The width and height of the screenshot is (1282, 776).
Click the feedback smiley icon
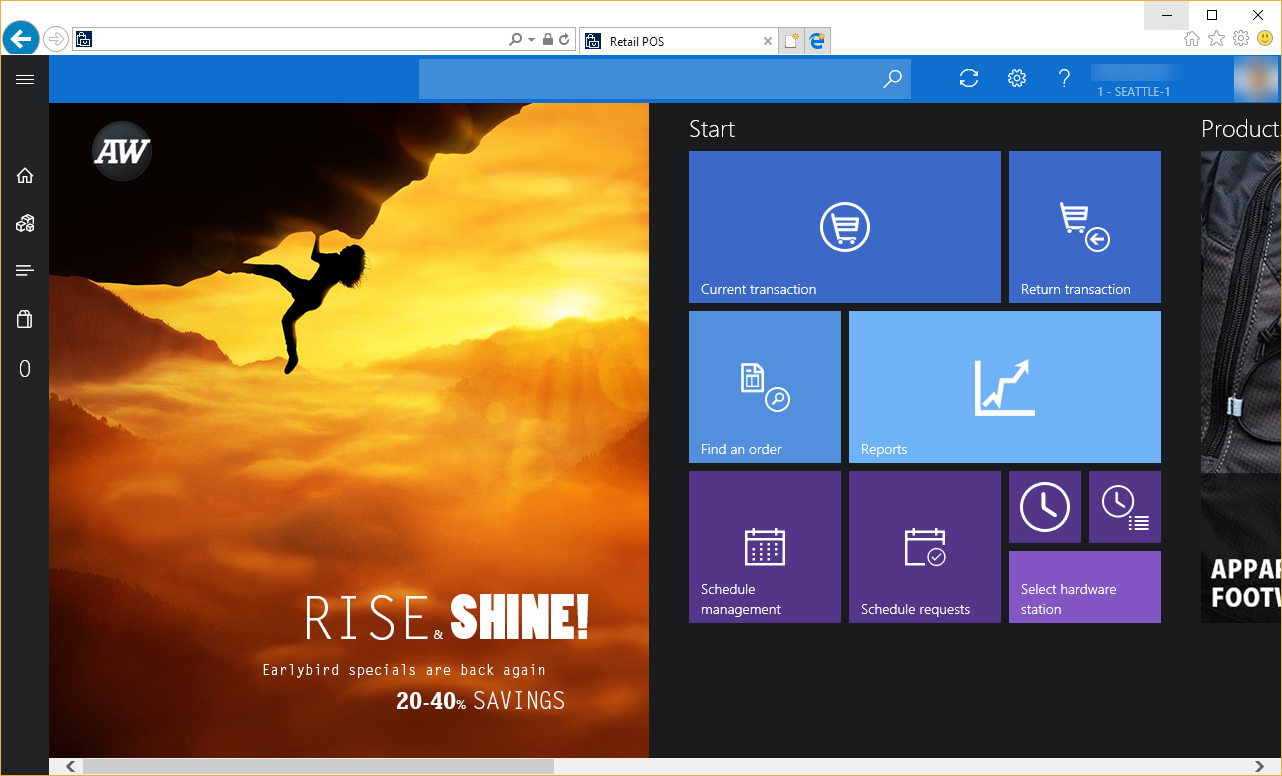point(1265,39)
